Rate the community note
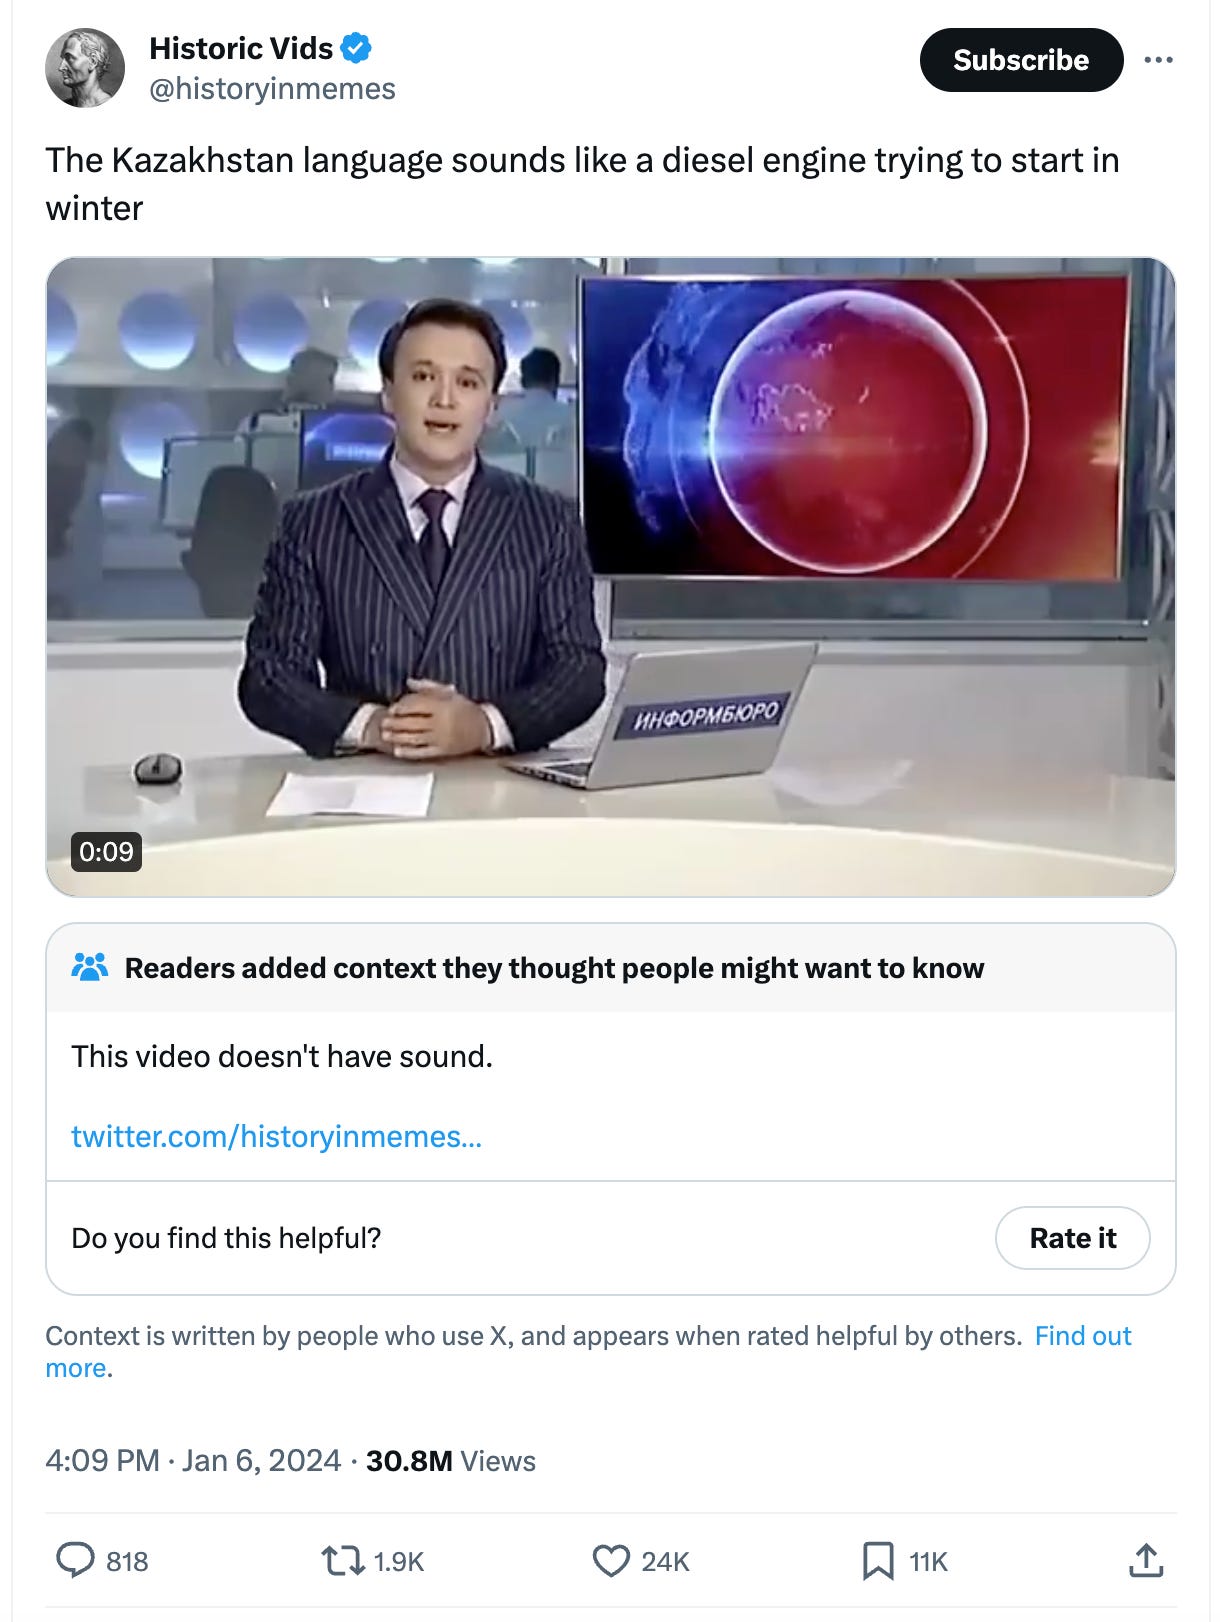1220x1622 pixels. tap(1072, 1238)
